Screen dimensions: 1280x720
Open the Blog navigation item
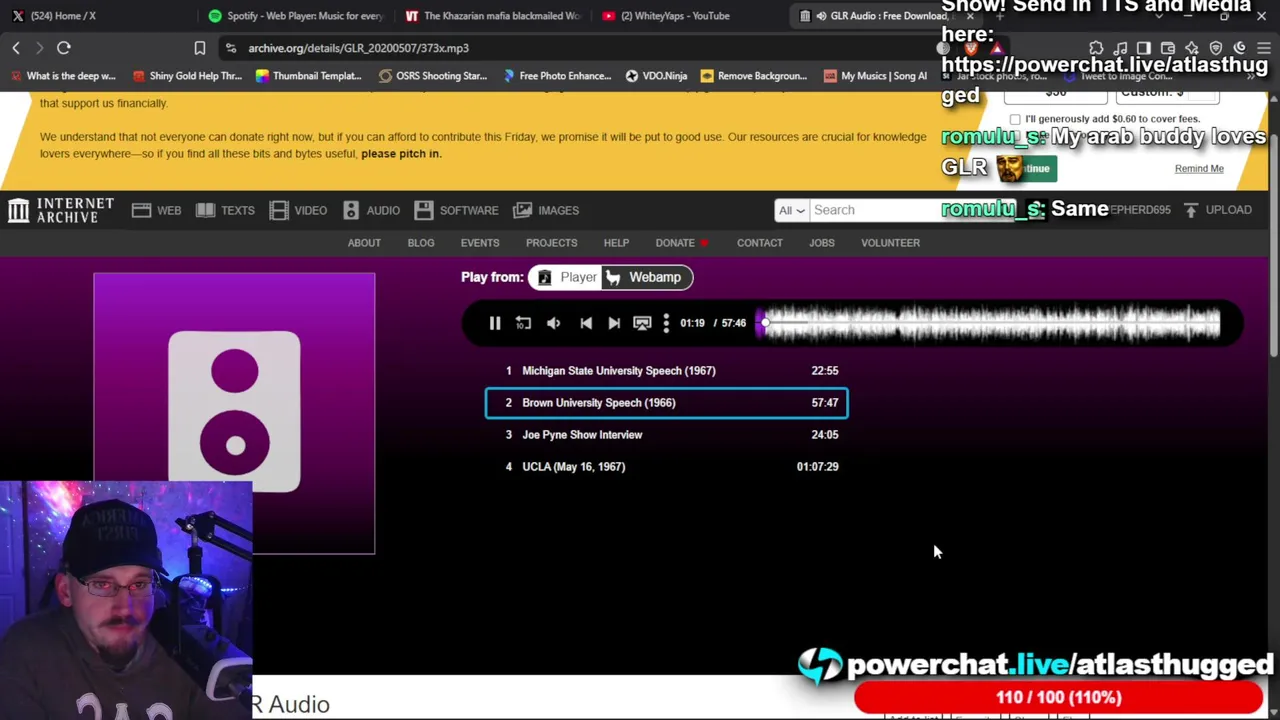pos(421,243)
